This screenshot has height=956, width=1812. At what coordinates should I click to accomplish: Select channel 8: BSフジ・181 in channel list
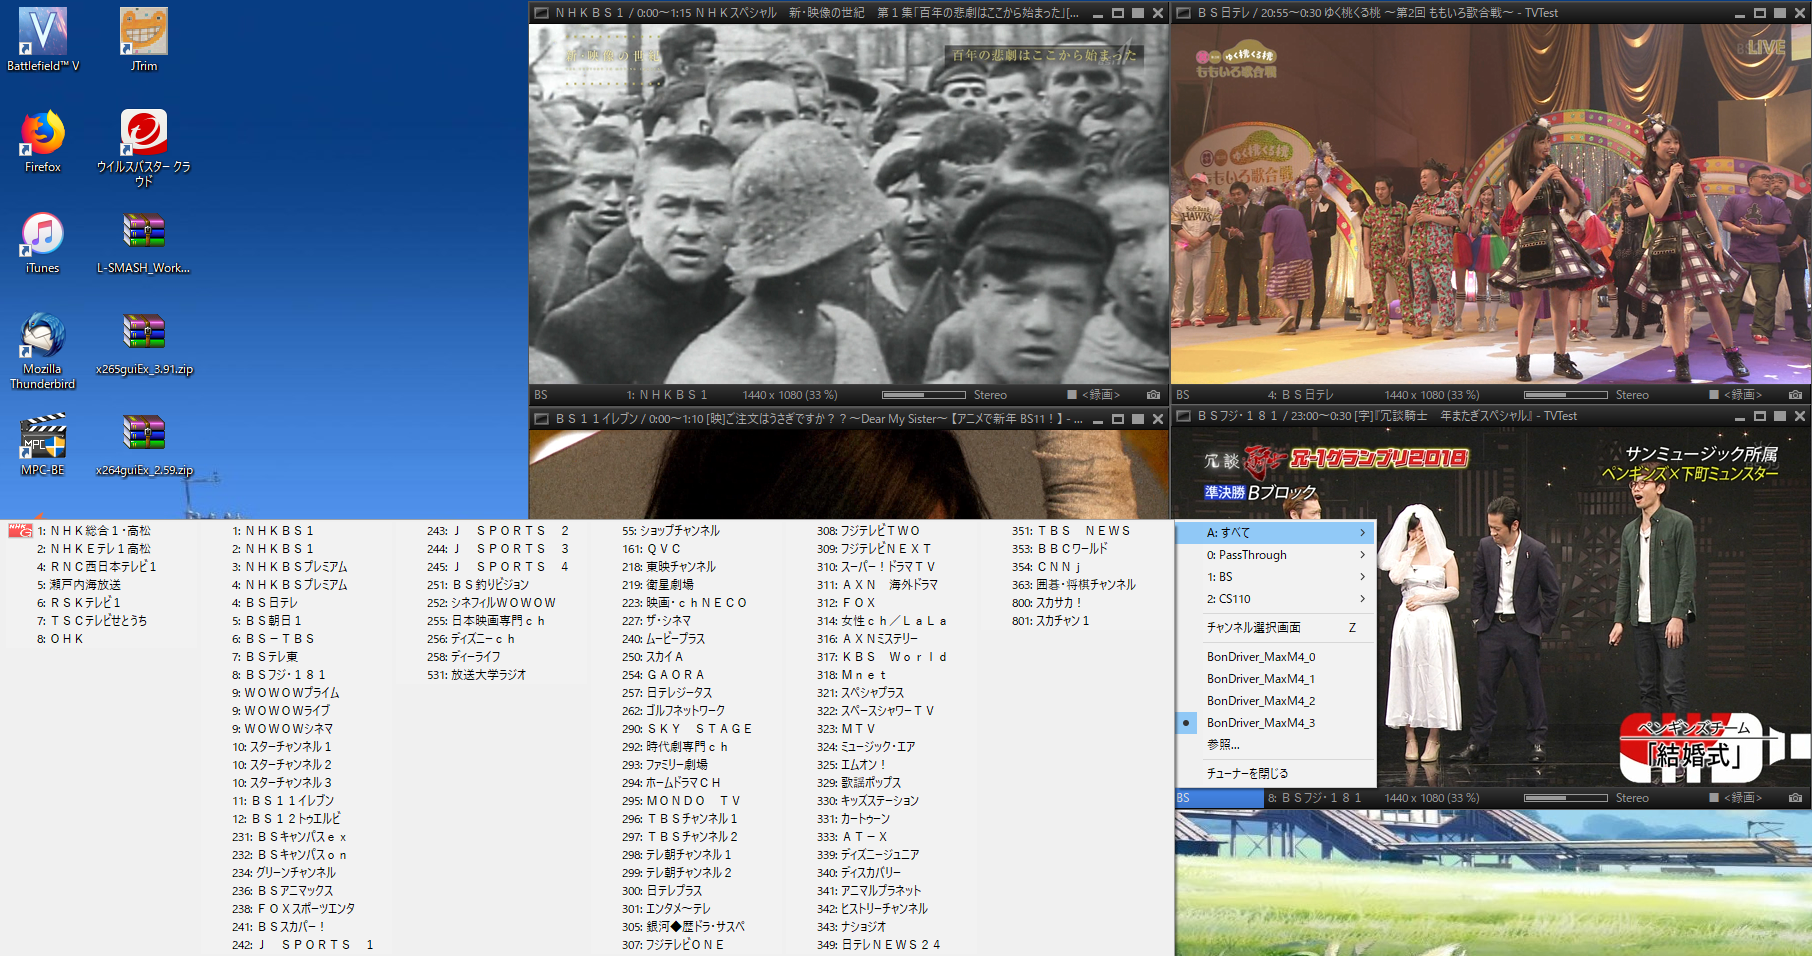[279, 675]
